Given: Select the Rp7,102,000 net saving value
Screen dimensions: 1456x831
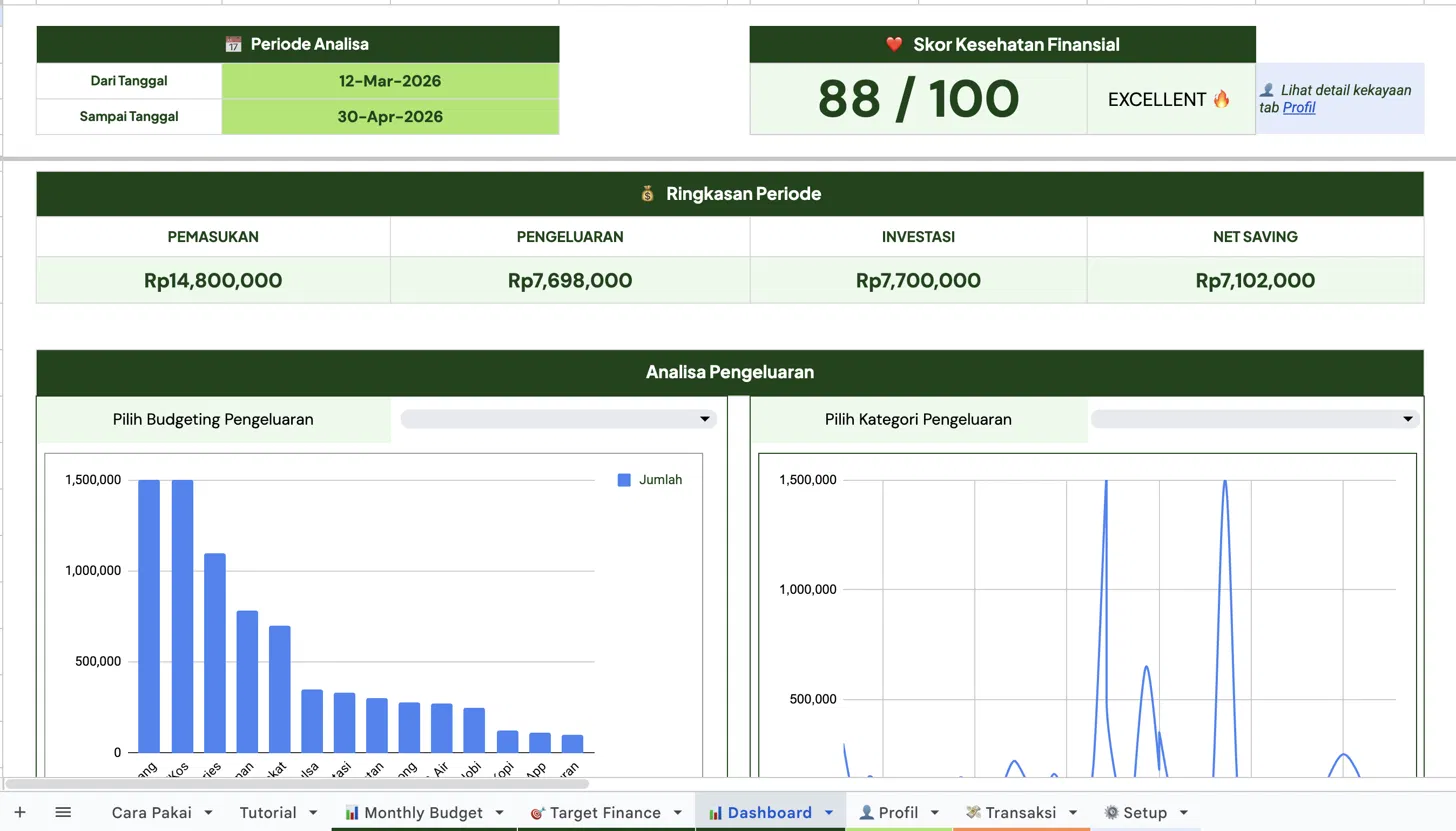Looking at the screenshot, I should pyautogui.click(x=1255, y=281).
